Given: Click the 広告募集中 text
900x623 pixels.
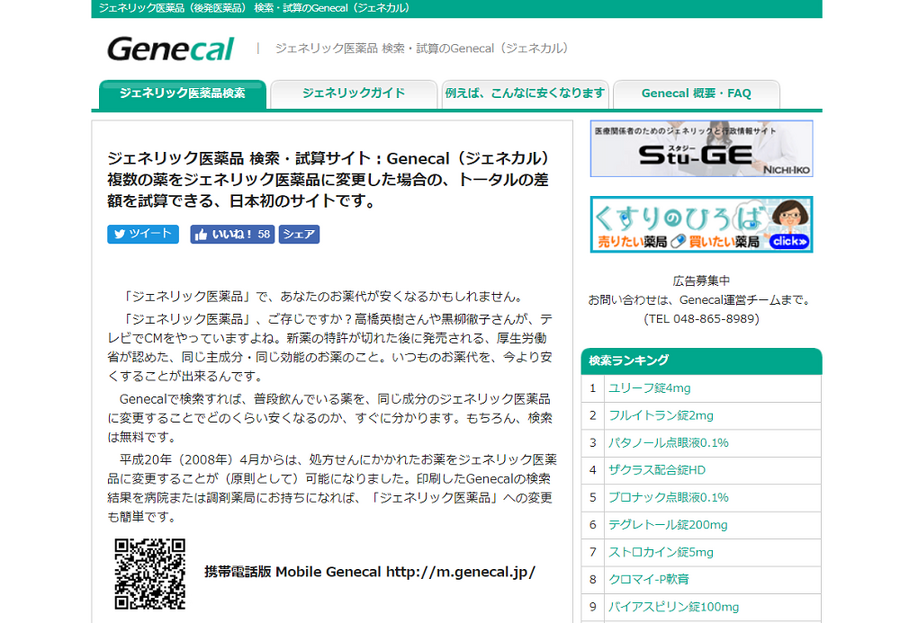Looking at the screenshot, I should coord(701,281).
